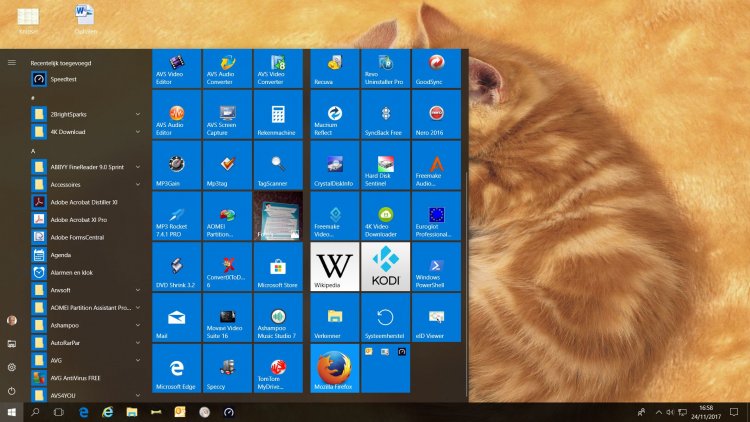
Task: Launch the Mp3tag tile
Action: (227, 167)
